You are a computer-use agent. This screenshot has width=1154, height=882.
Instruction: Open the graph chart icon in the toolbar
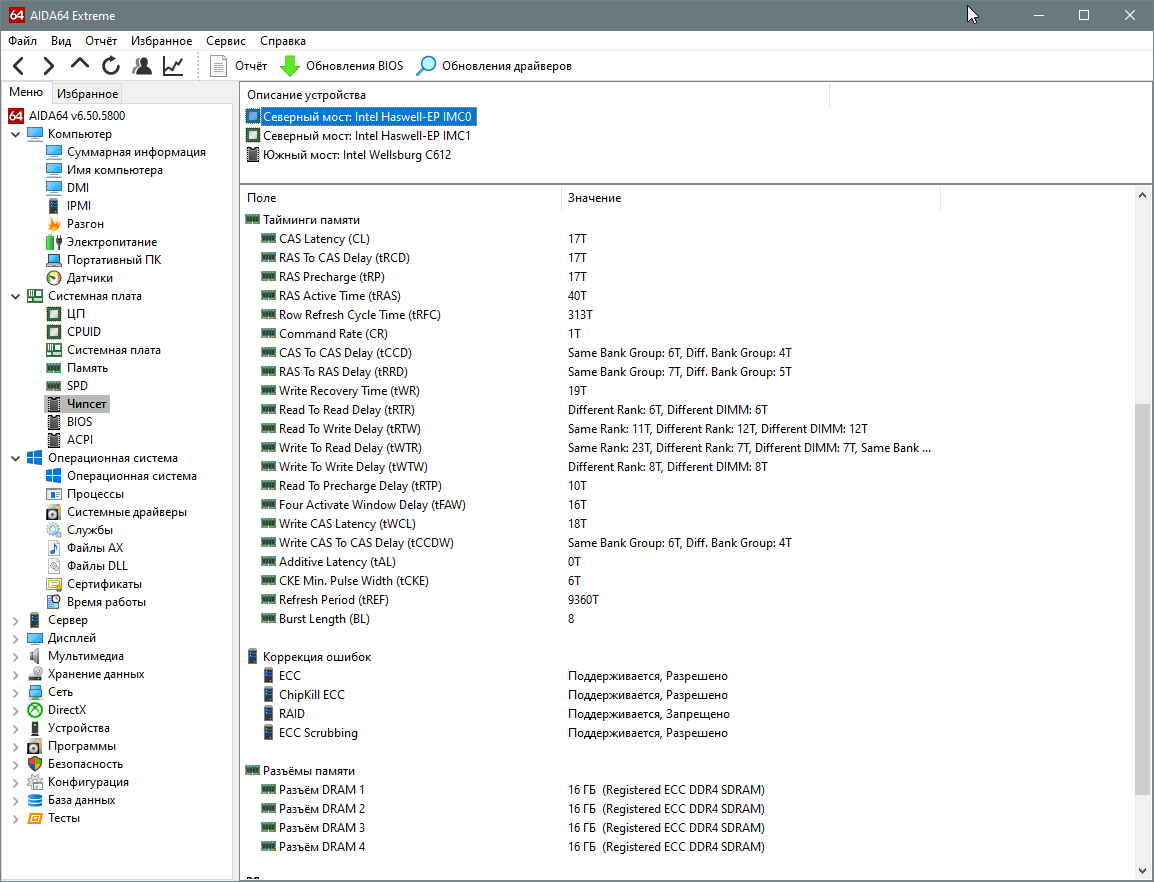point(174,66)
